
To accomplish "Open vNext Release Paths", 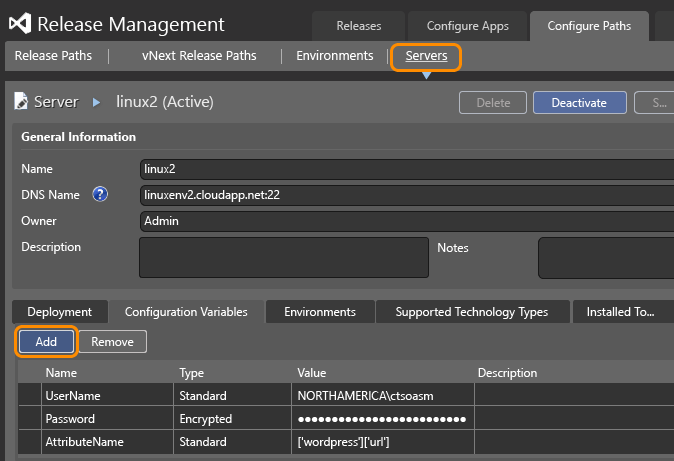I will (x=199, y=55).
